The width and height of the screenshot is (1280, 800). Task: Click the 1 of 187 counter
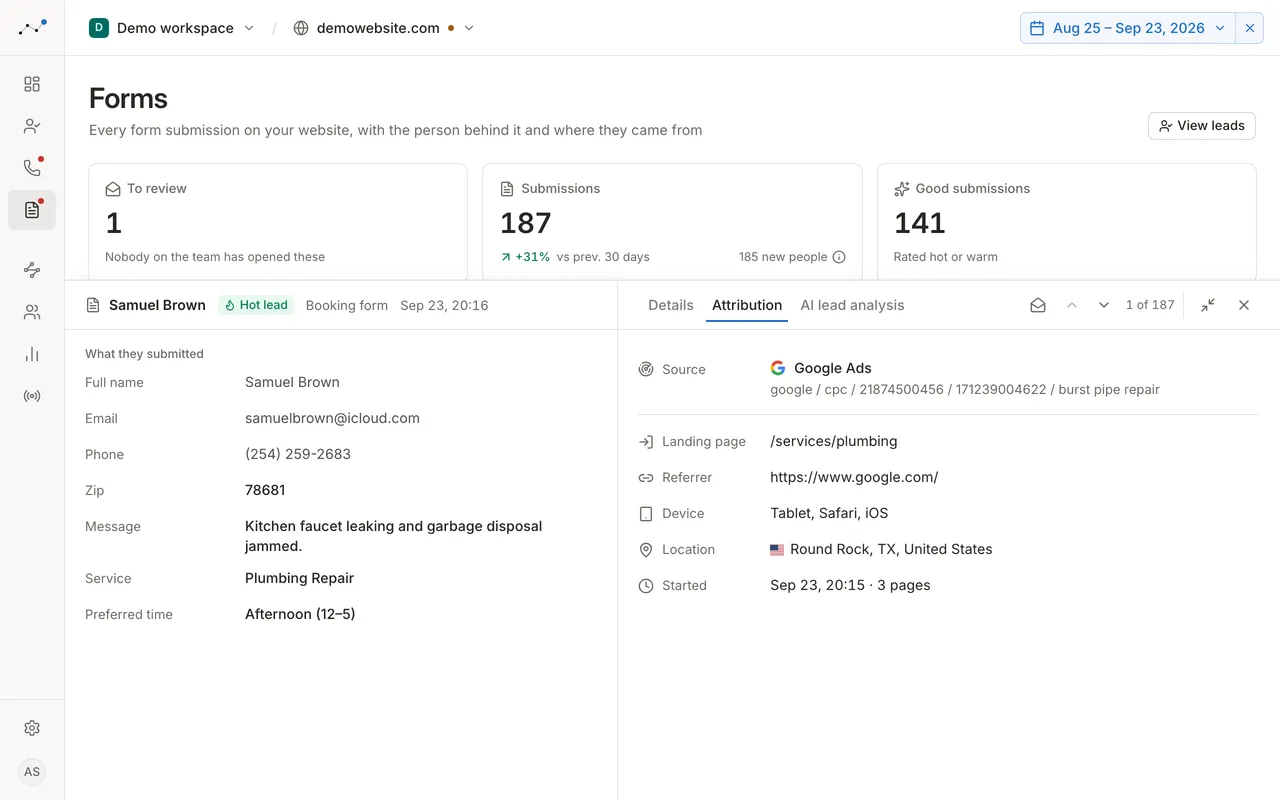[x=1150, y=305]
